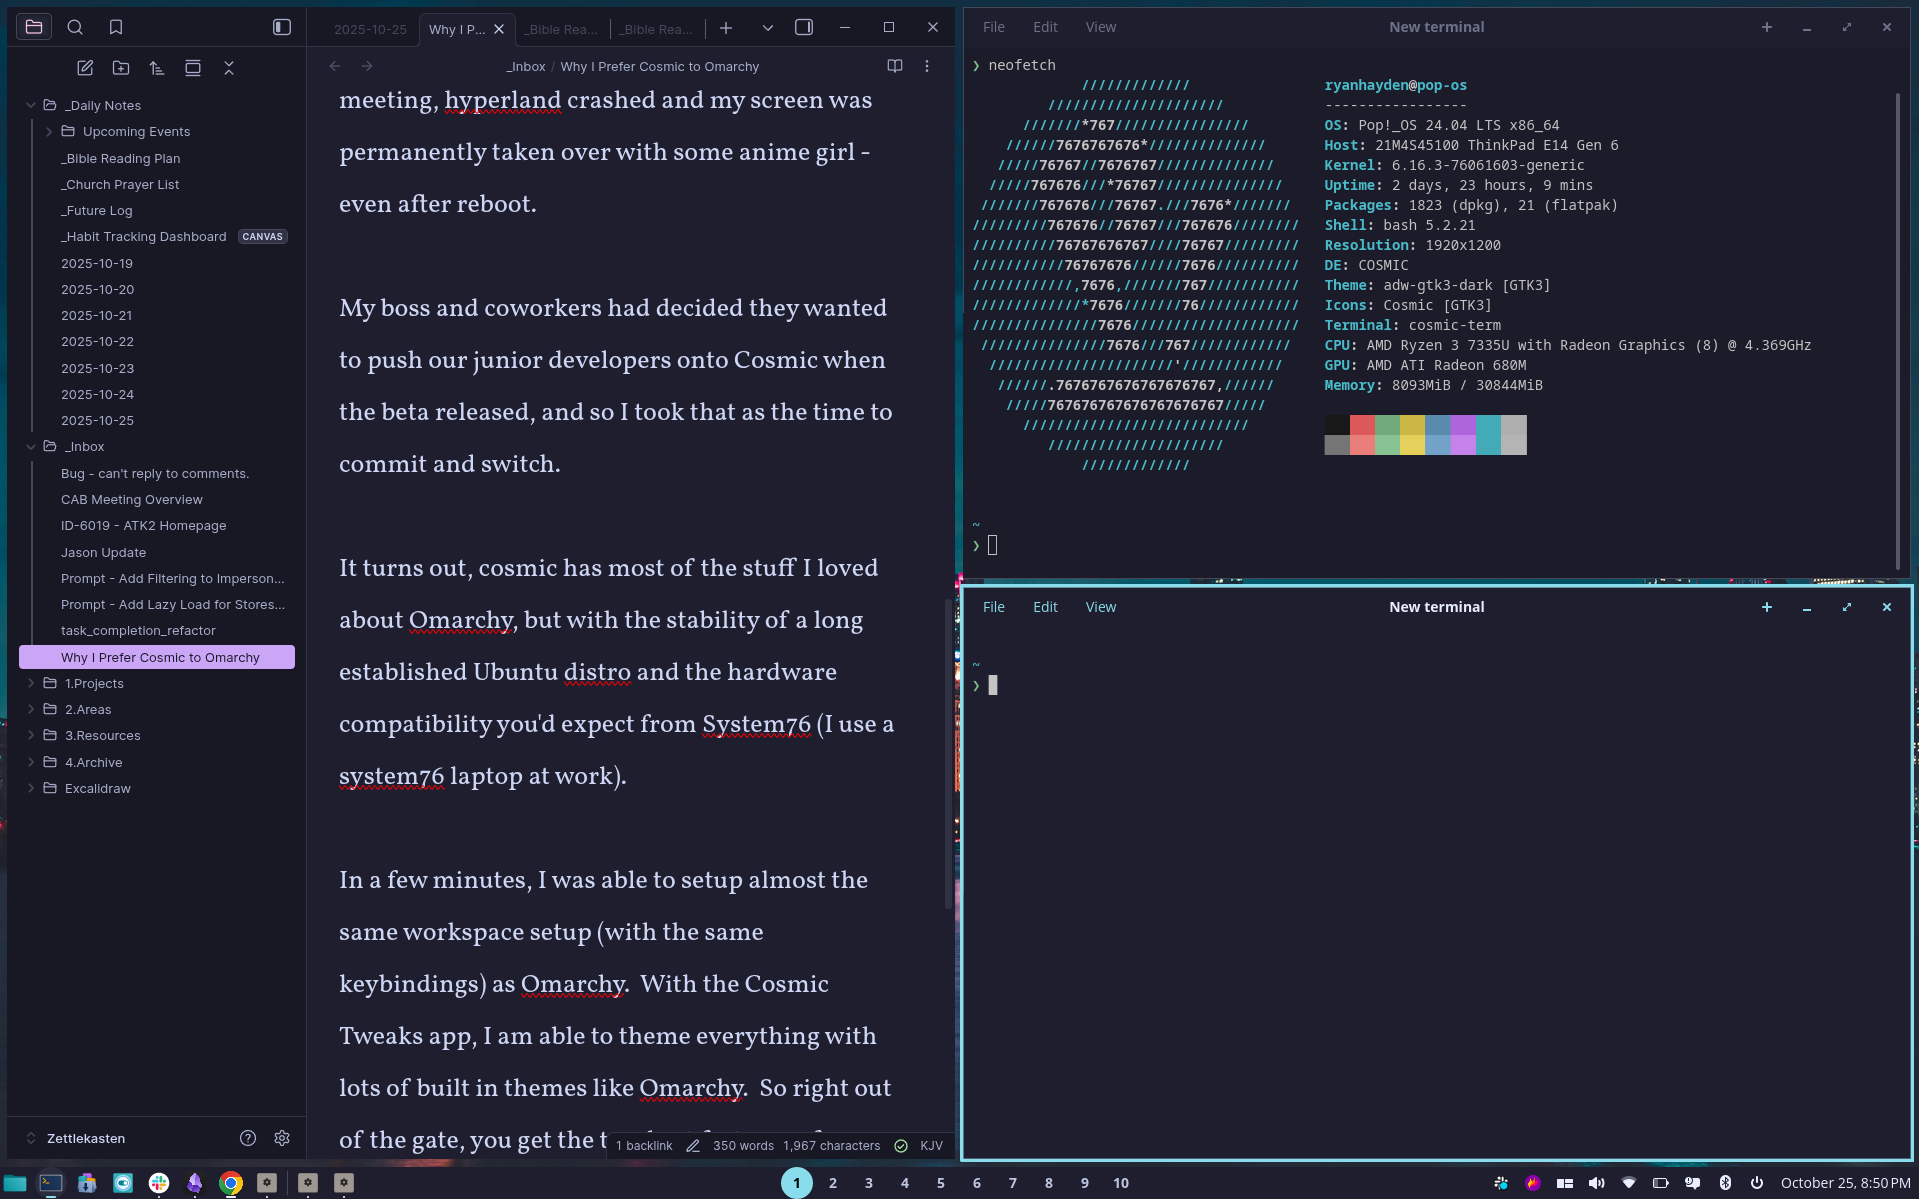Screen dimensions: 1919x1199
Task: Open search in the Obsidian sidebar
Action: click(x=75, y=27)
